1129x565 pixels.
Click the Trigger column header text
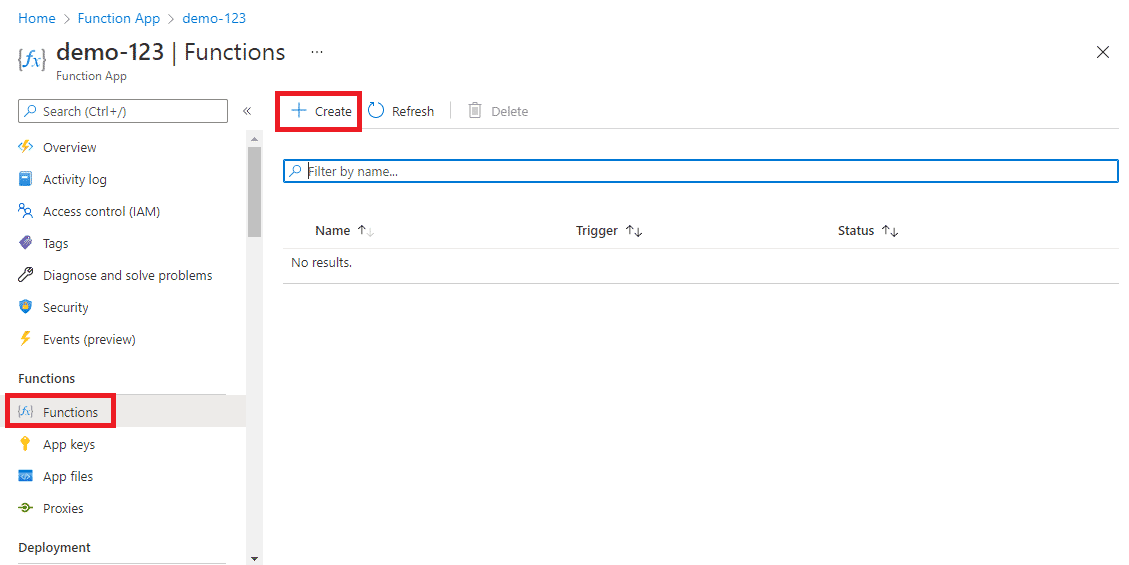click(597, 230)
